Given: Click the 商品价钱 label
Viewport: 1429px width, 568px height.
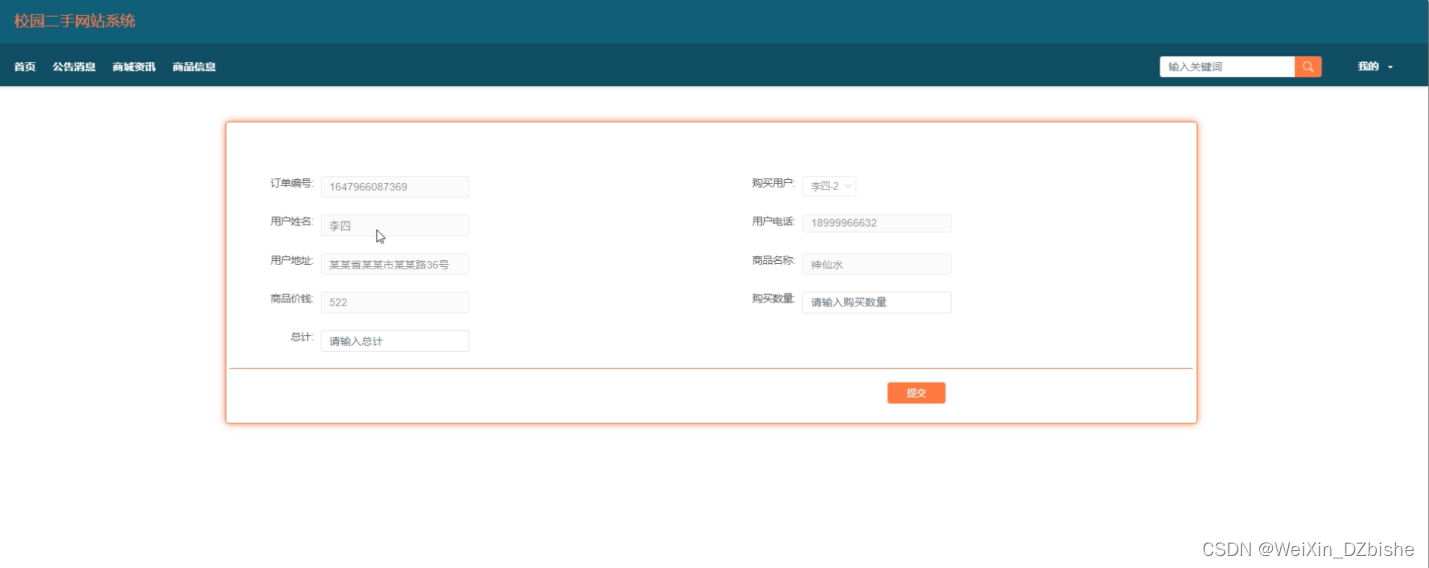Looking at the screenshot, I should tap(291, 299).
